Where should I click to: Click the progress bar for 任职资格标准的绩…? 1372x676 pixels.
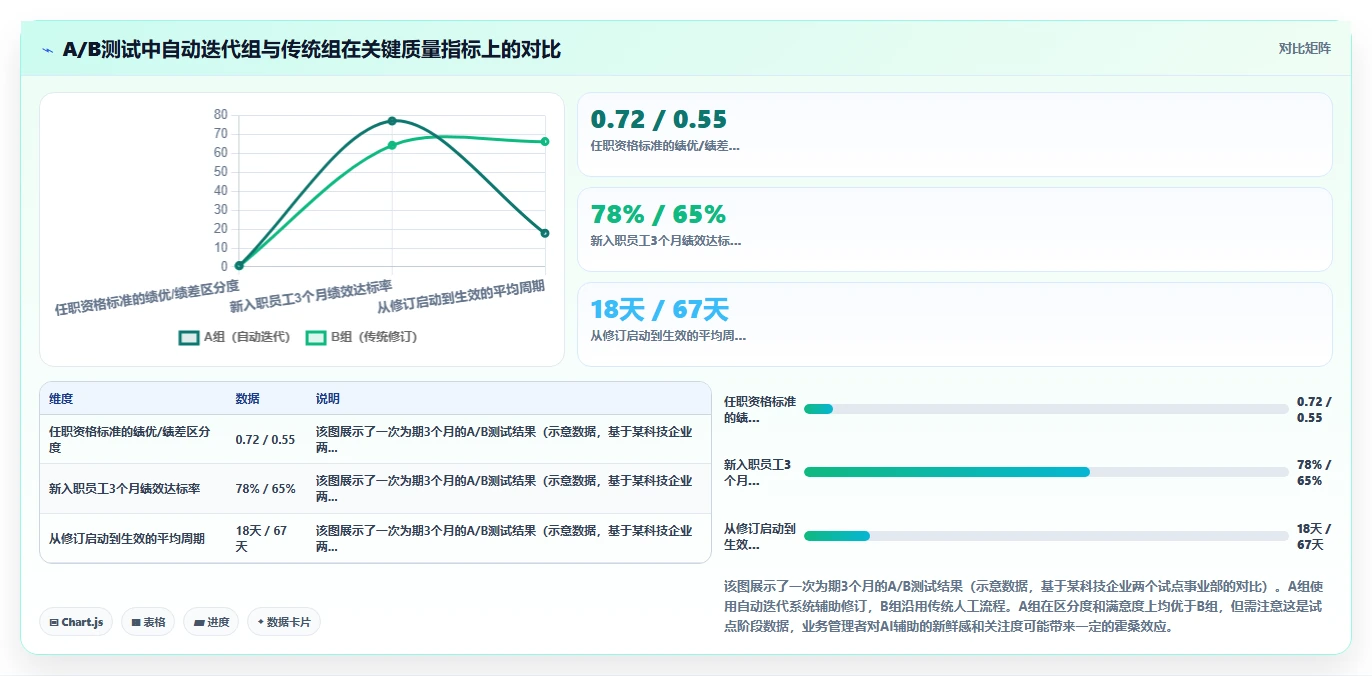point(1046,408)
